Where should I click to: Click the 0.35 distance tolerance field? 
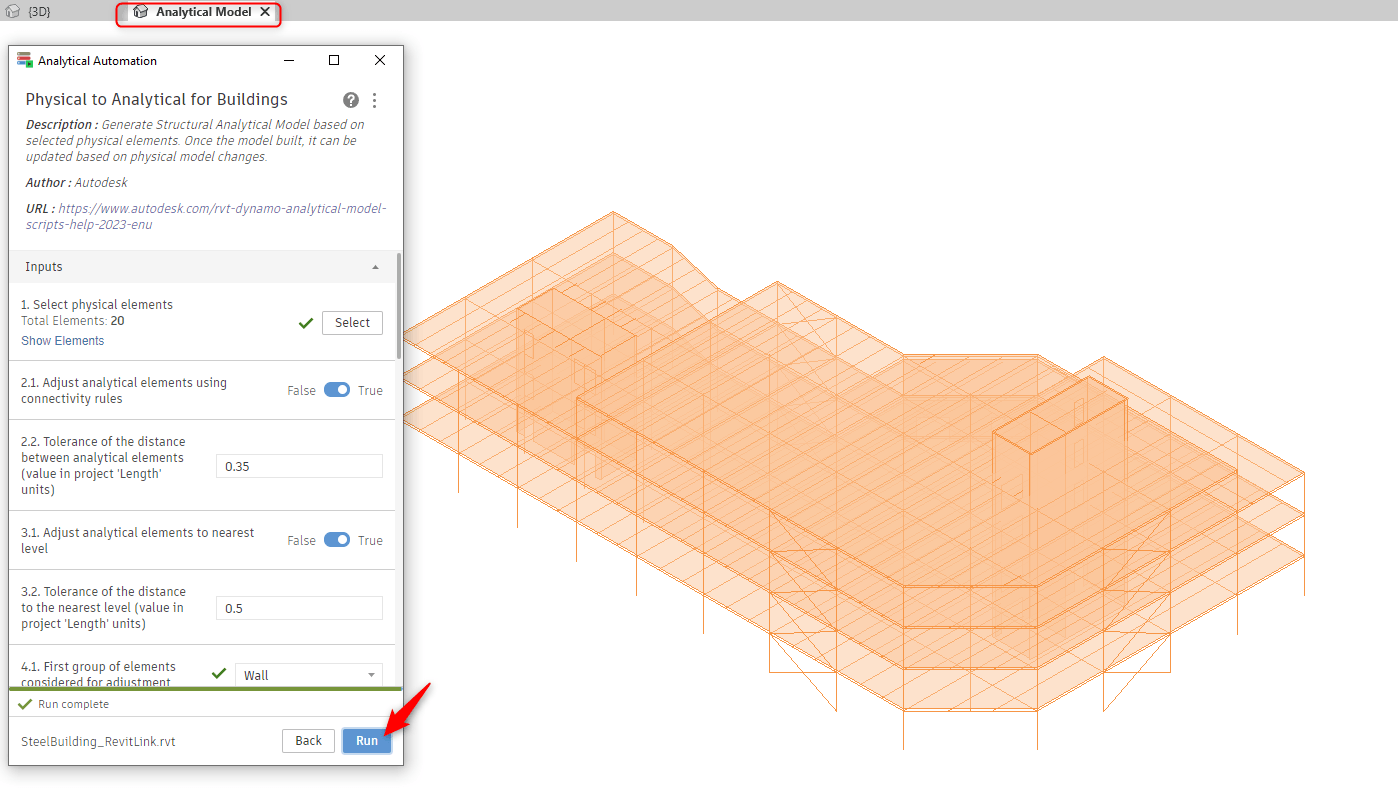click(x=299, y=466)
